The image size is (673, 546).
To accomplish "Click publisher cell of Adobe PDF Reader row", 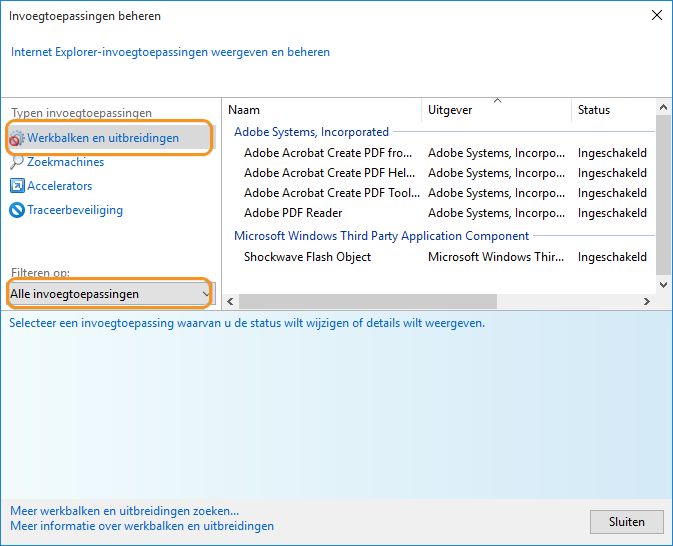I will point(496,213).
